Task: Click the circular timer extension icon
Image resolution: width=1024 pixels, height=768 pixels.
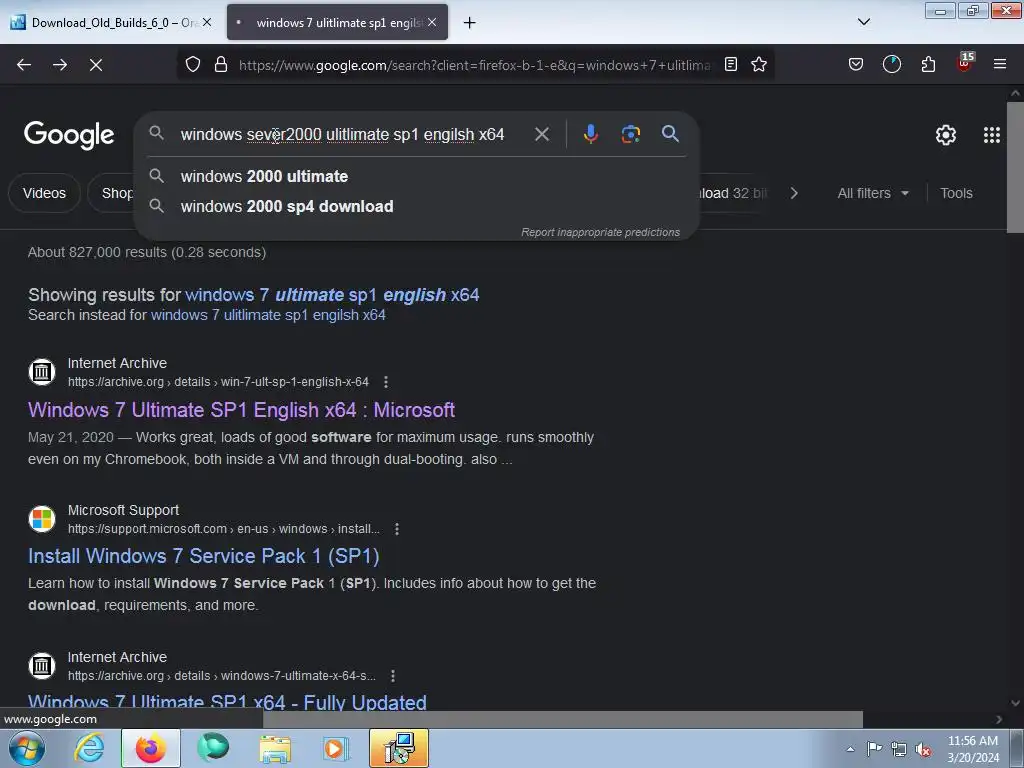Action: pos(891,65)
